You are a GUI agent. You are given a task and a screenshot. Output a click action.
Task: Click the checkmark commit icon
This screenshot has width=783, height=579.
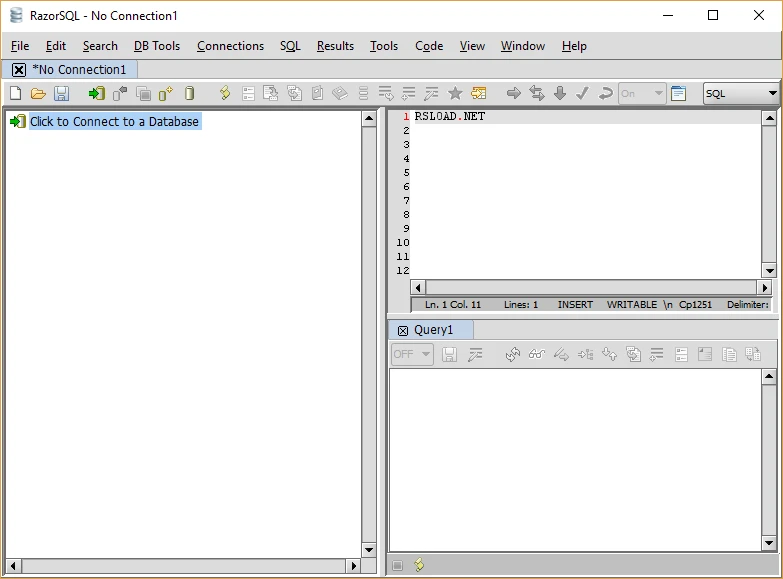[582, 93]
